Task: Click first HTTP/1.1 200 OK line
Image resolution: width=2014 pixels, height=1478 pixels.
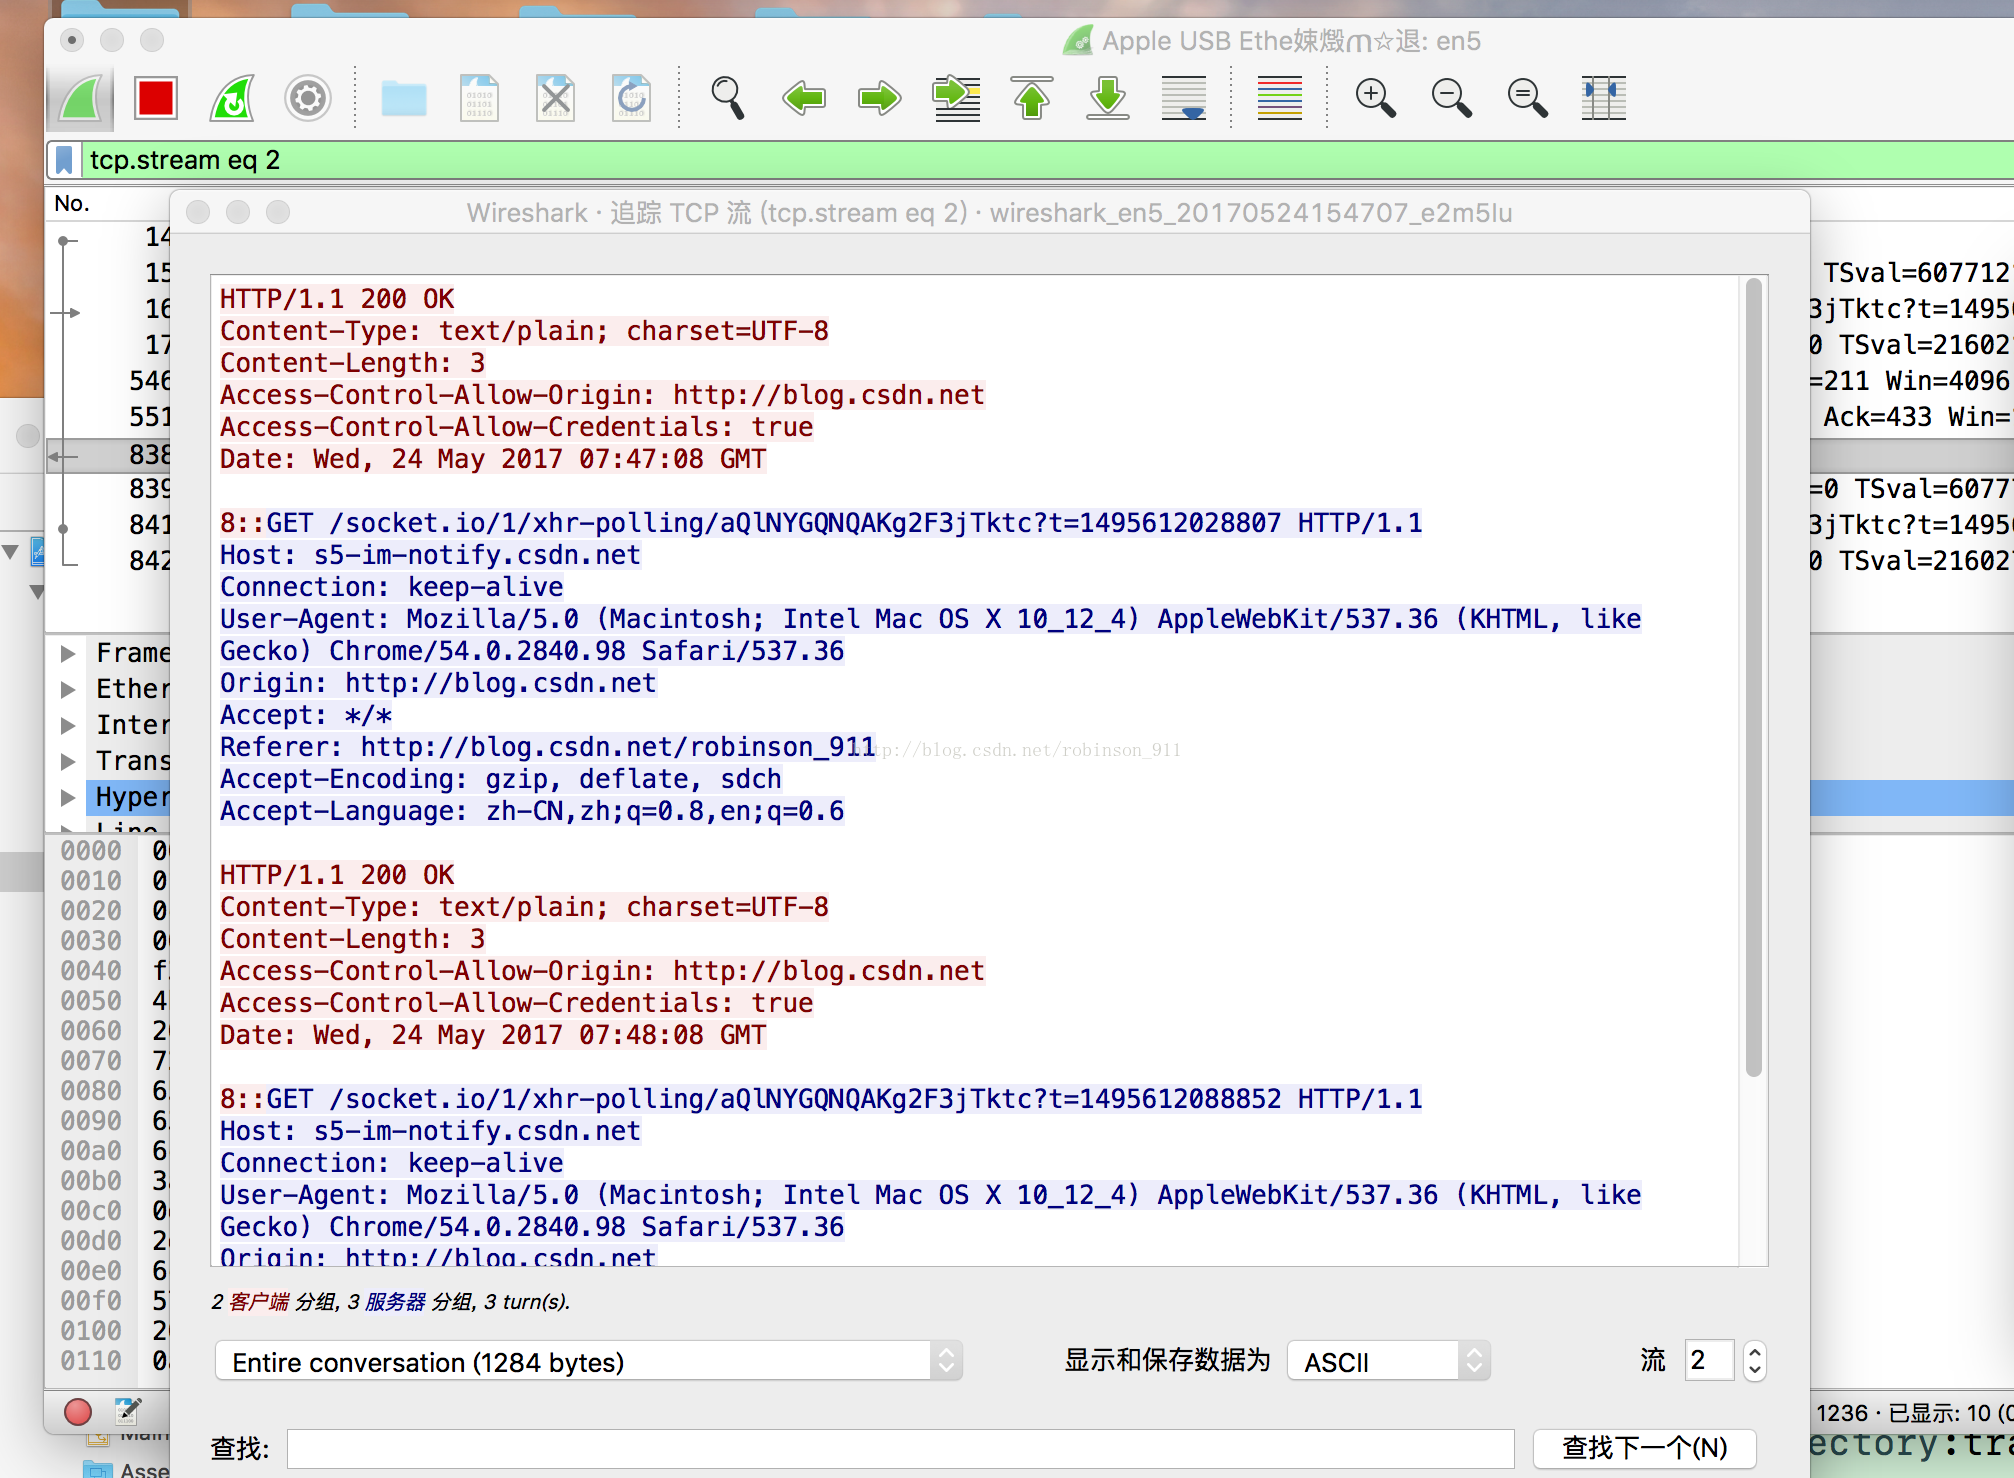Action: [337, 299]
